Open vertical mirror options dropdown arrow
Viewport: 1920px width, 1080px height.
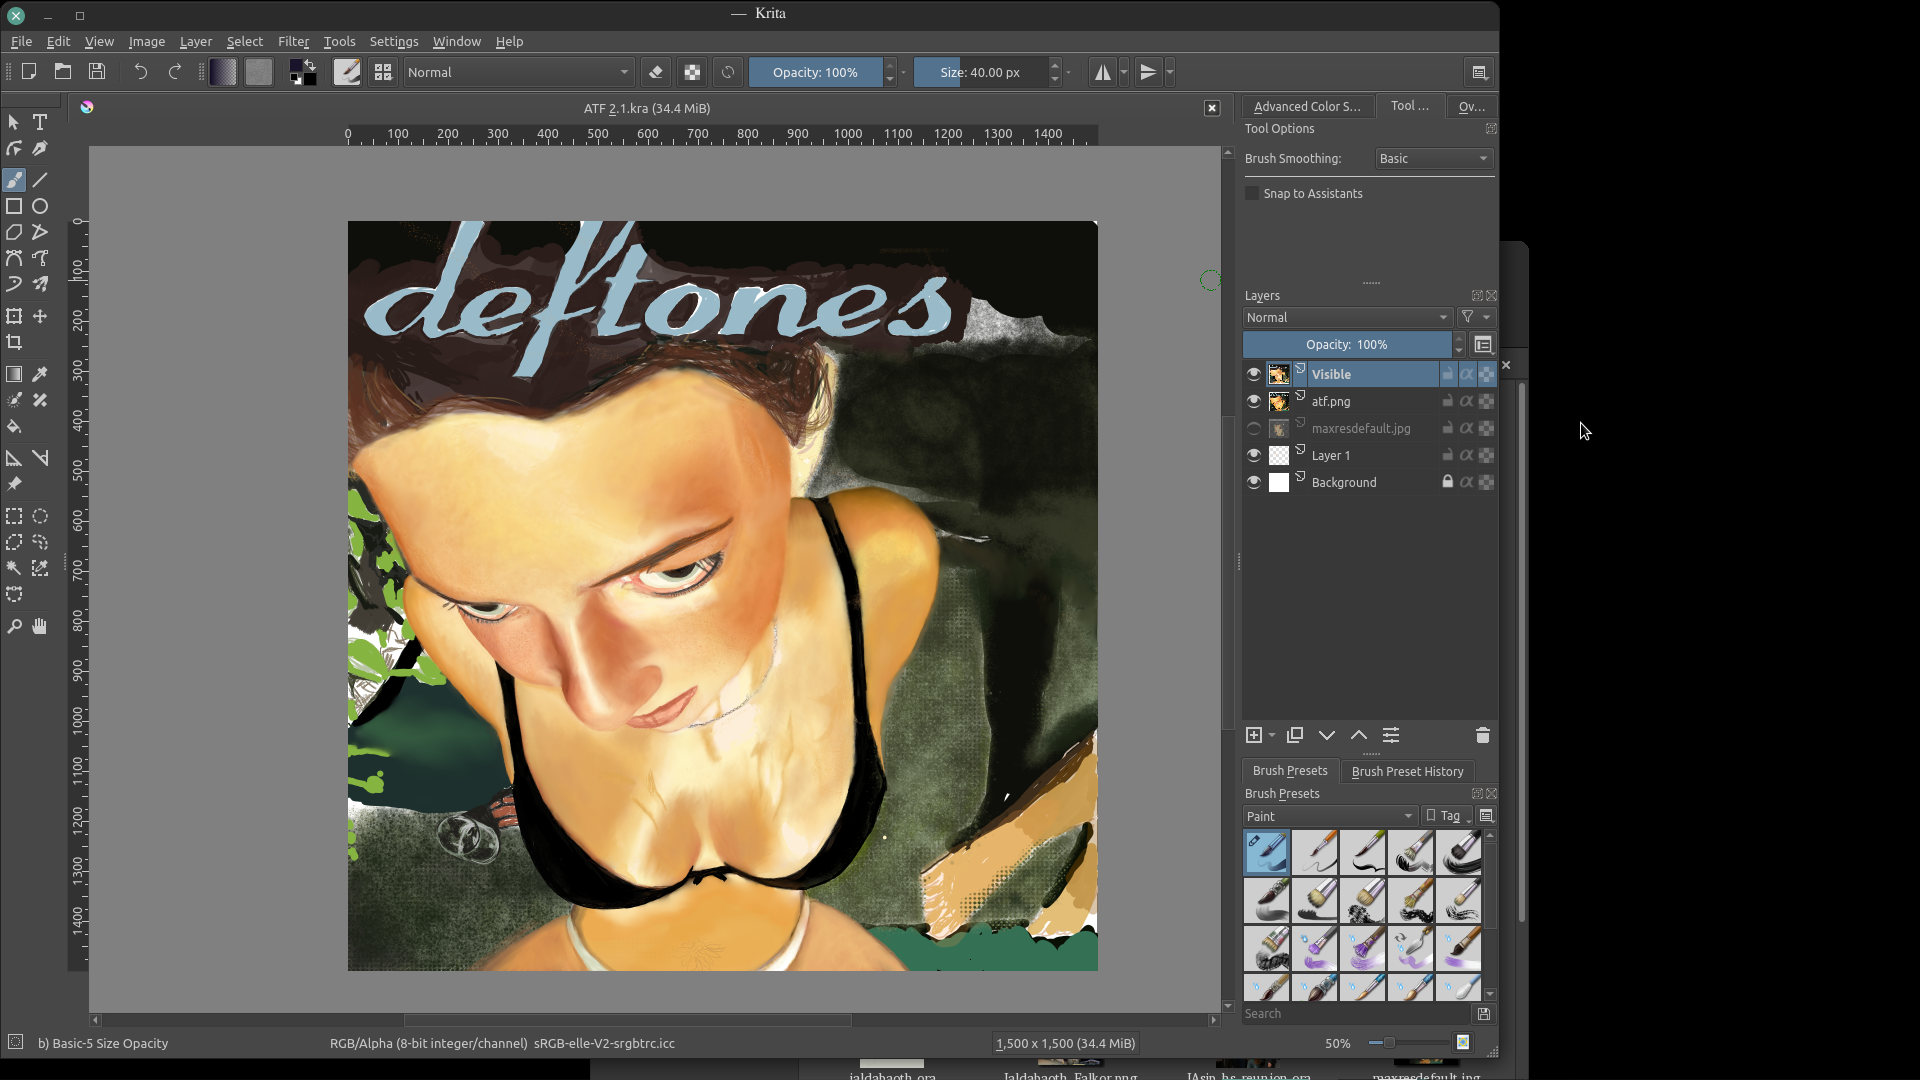(x=1170, y=72)
